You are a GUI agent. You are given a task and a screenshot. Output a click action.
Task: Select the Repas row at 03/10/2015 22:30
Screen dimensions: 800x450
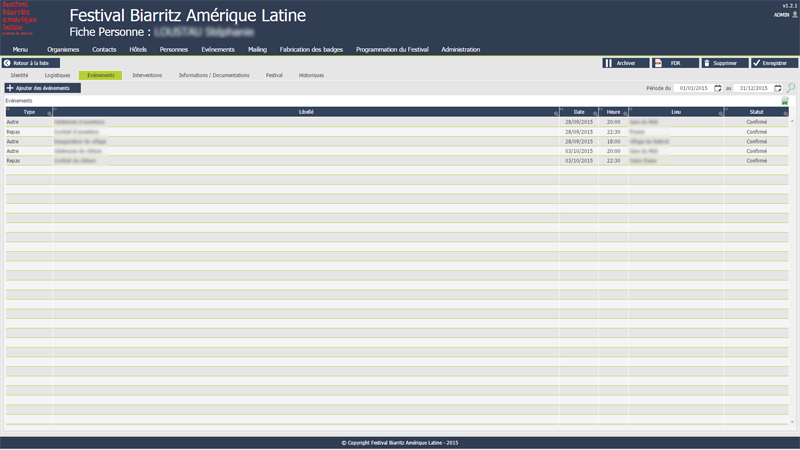(x=397, y=161)
